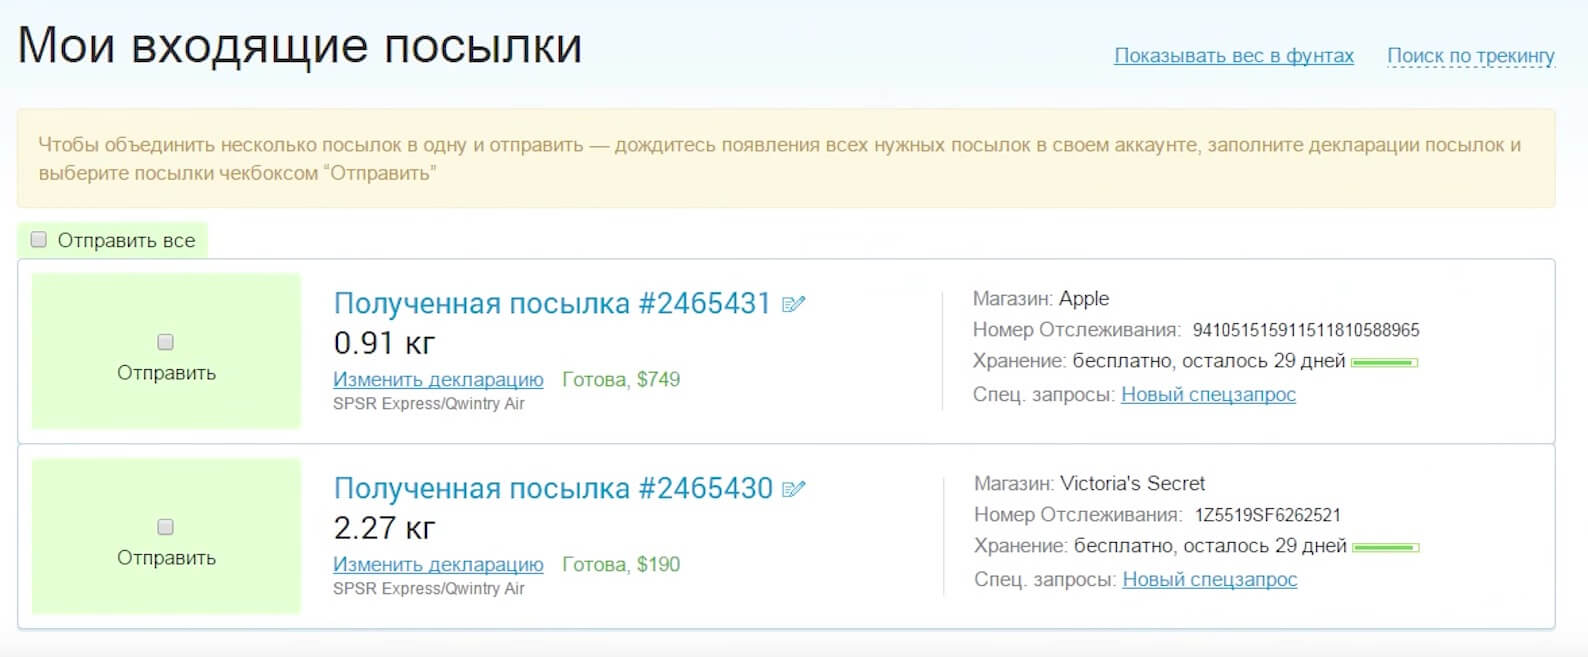Click the edit pencil icon next to parcel #2465430

[x=795, y=488]
